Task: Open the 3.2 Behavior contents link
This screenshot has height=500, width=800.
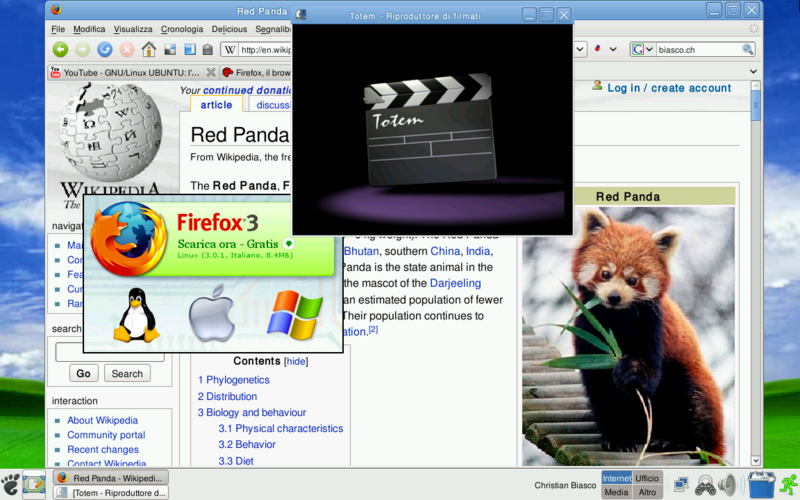Action: 247,444
